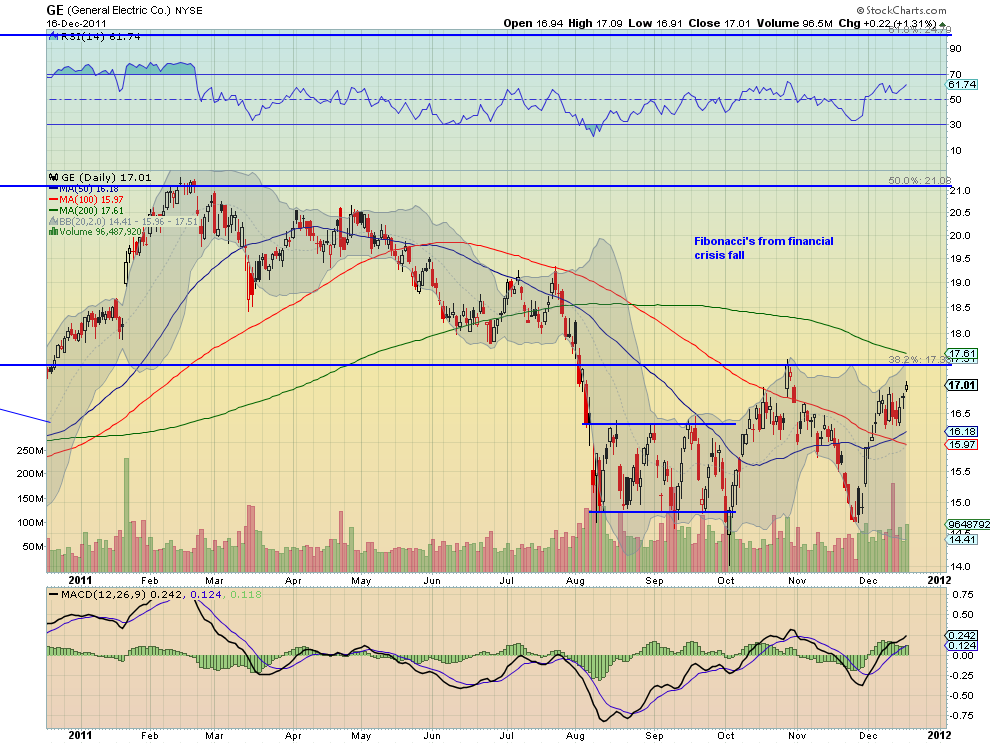The width and height of the screenshot is (990, 744).
Task: Click the candlestick icon beside GE (Daily)
Action: [x=54, y=177]
